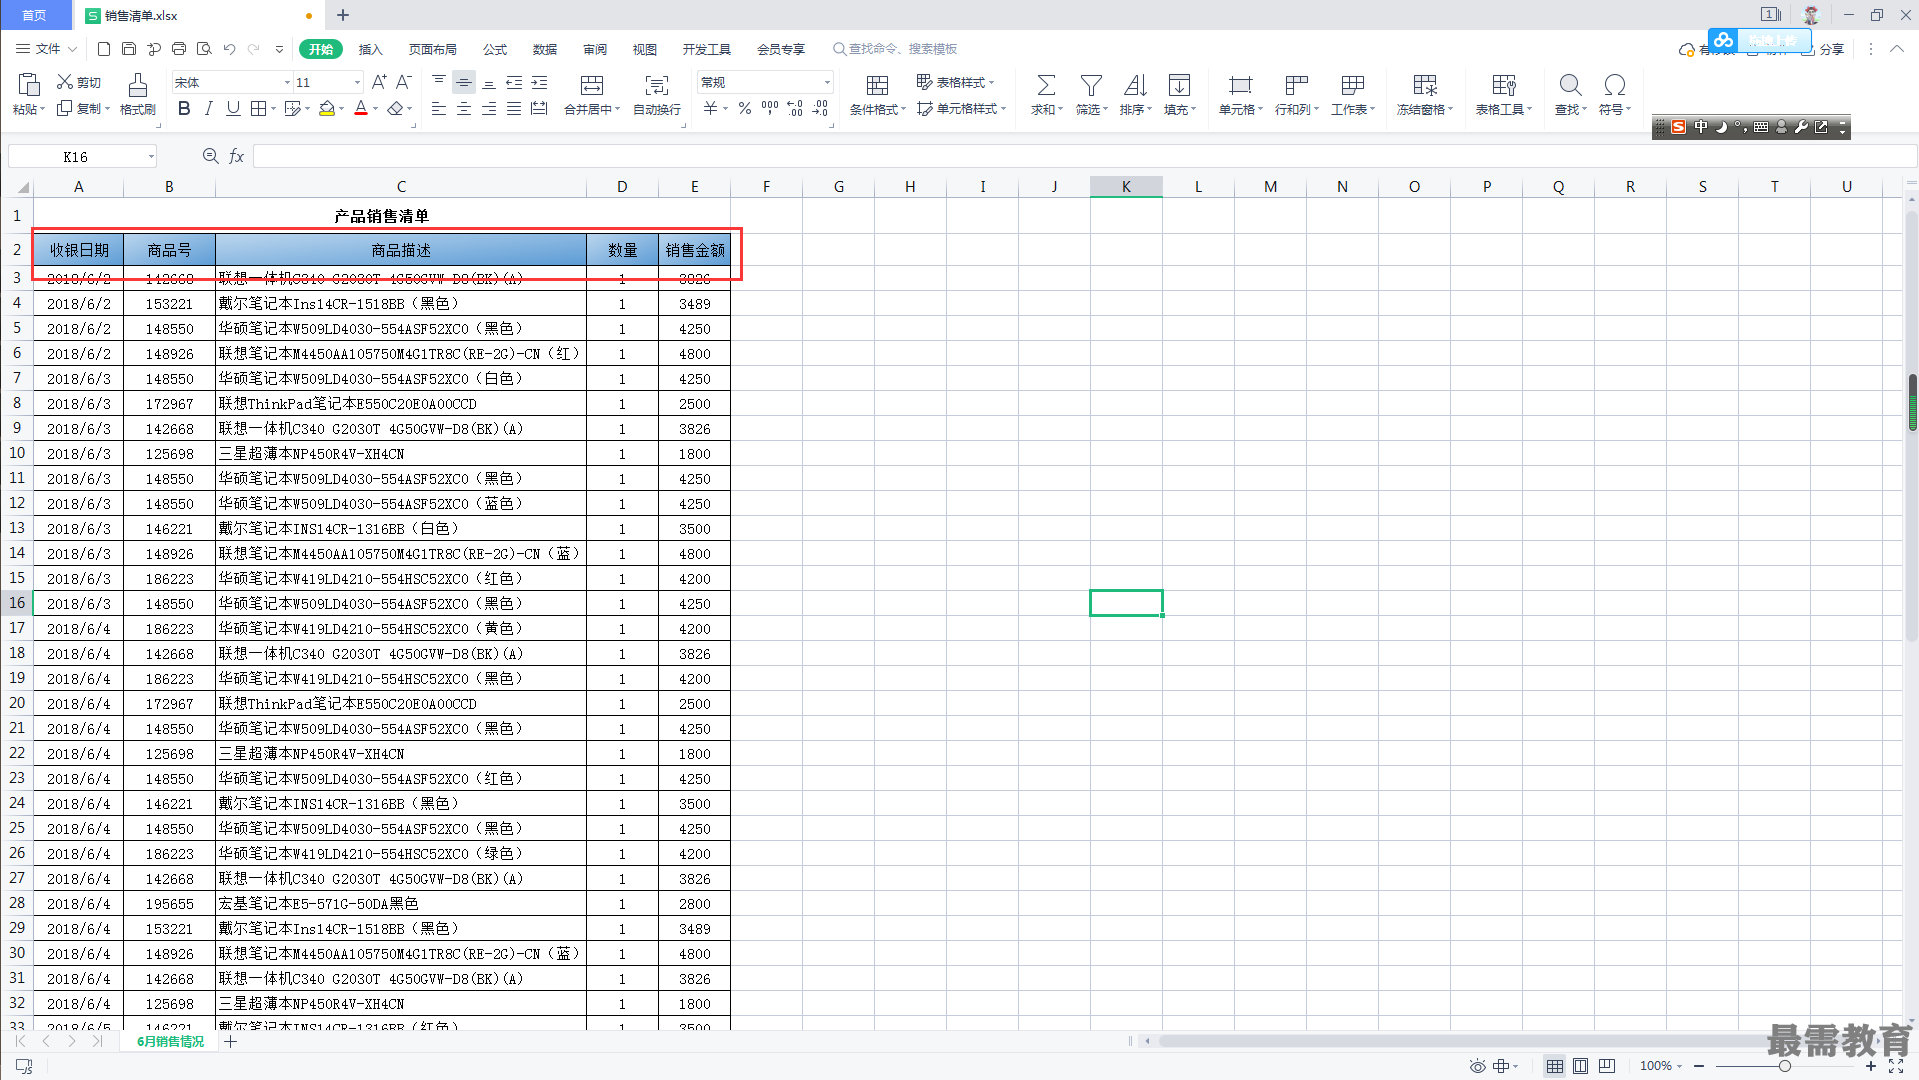1919x1080 pixels.
Task: Toggle italic formatting
Action: tap(208, 108)
